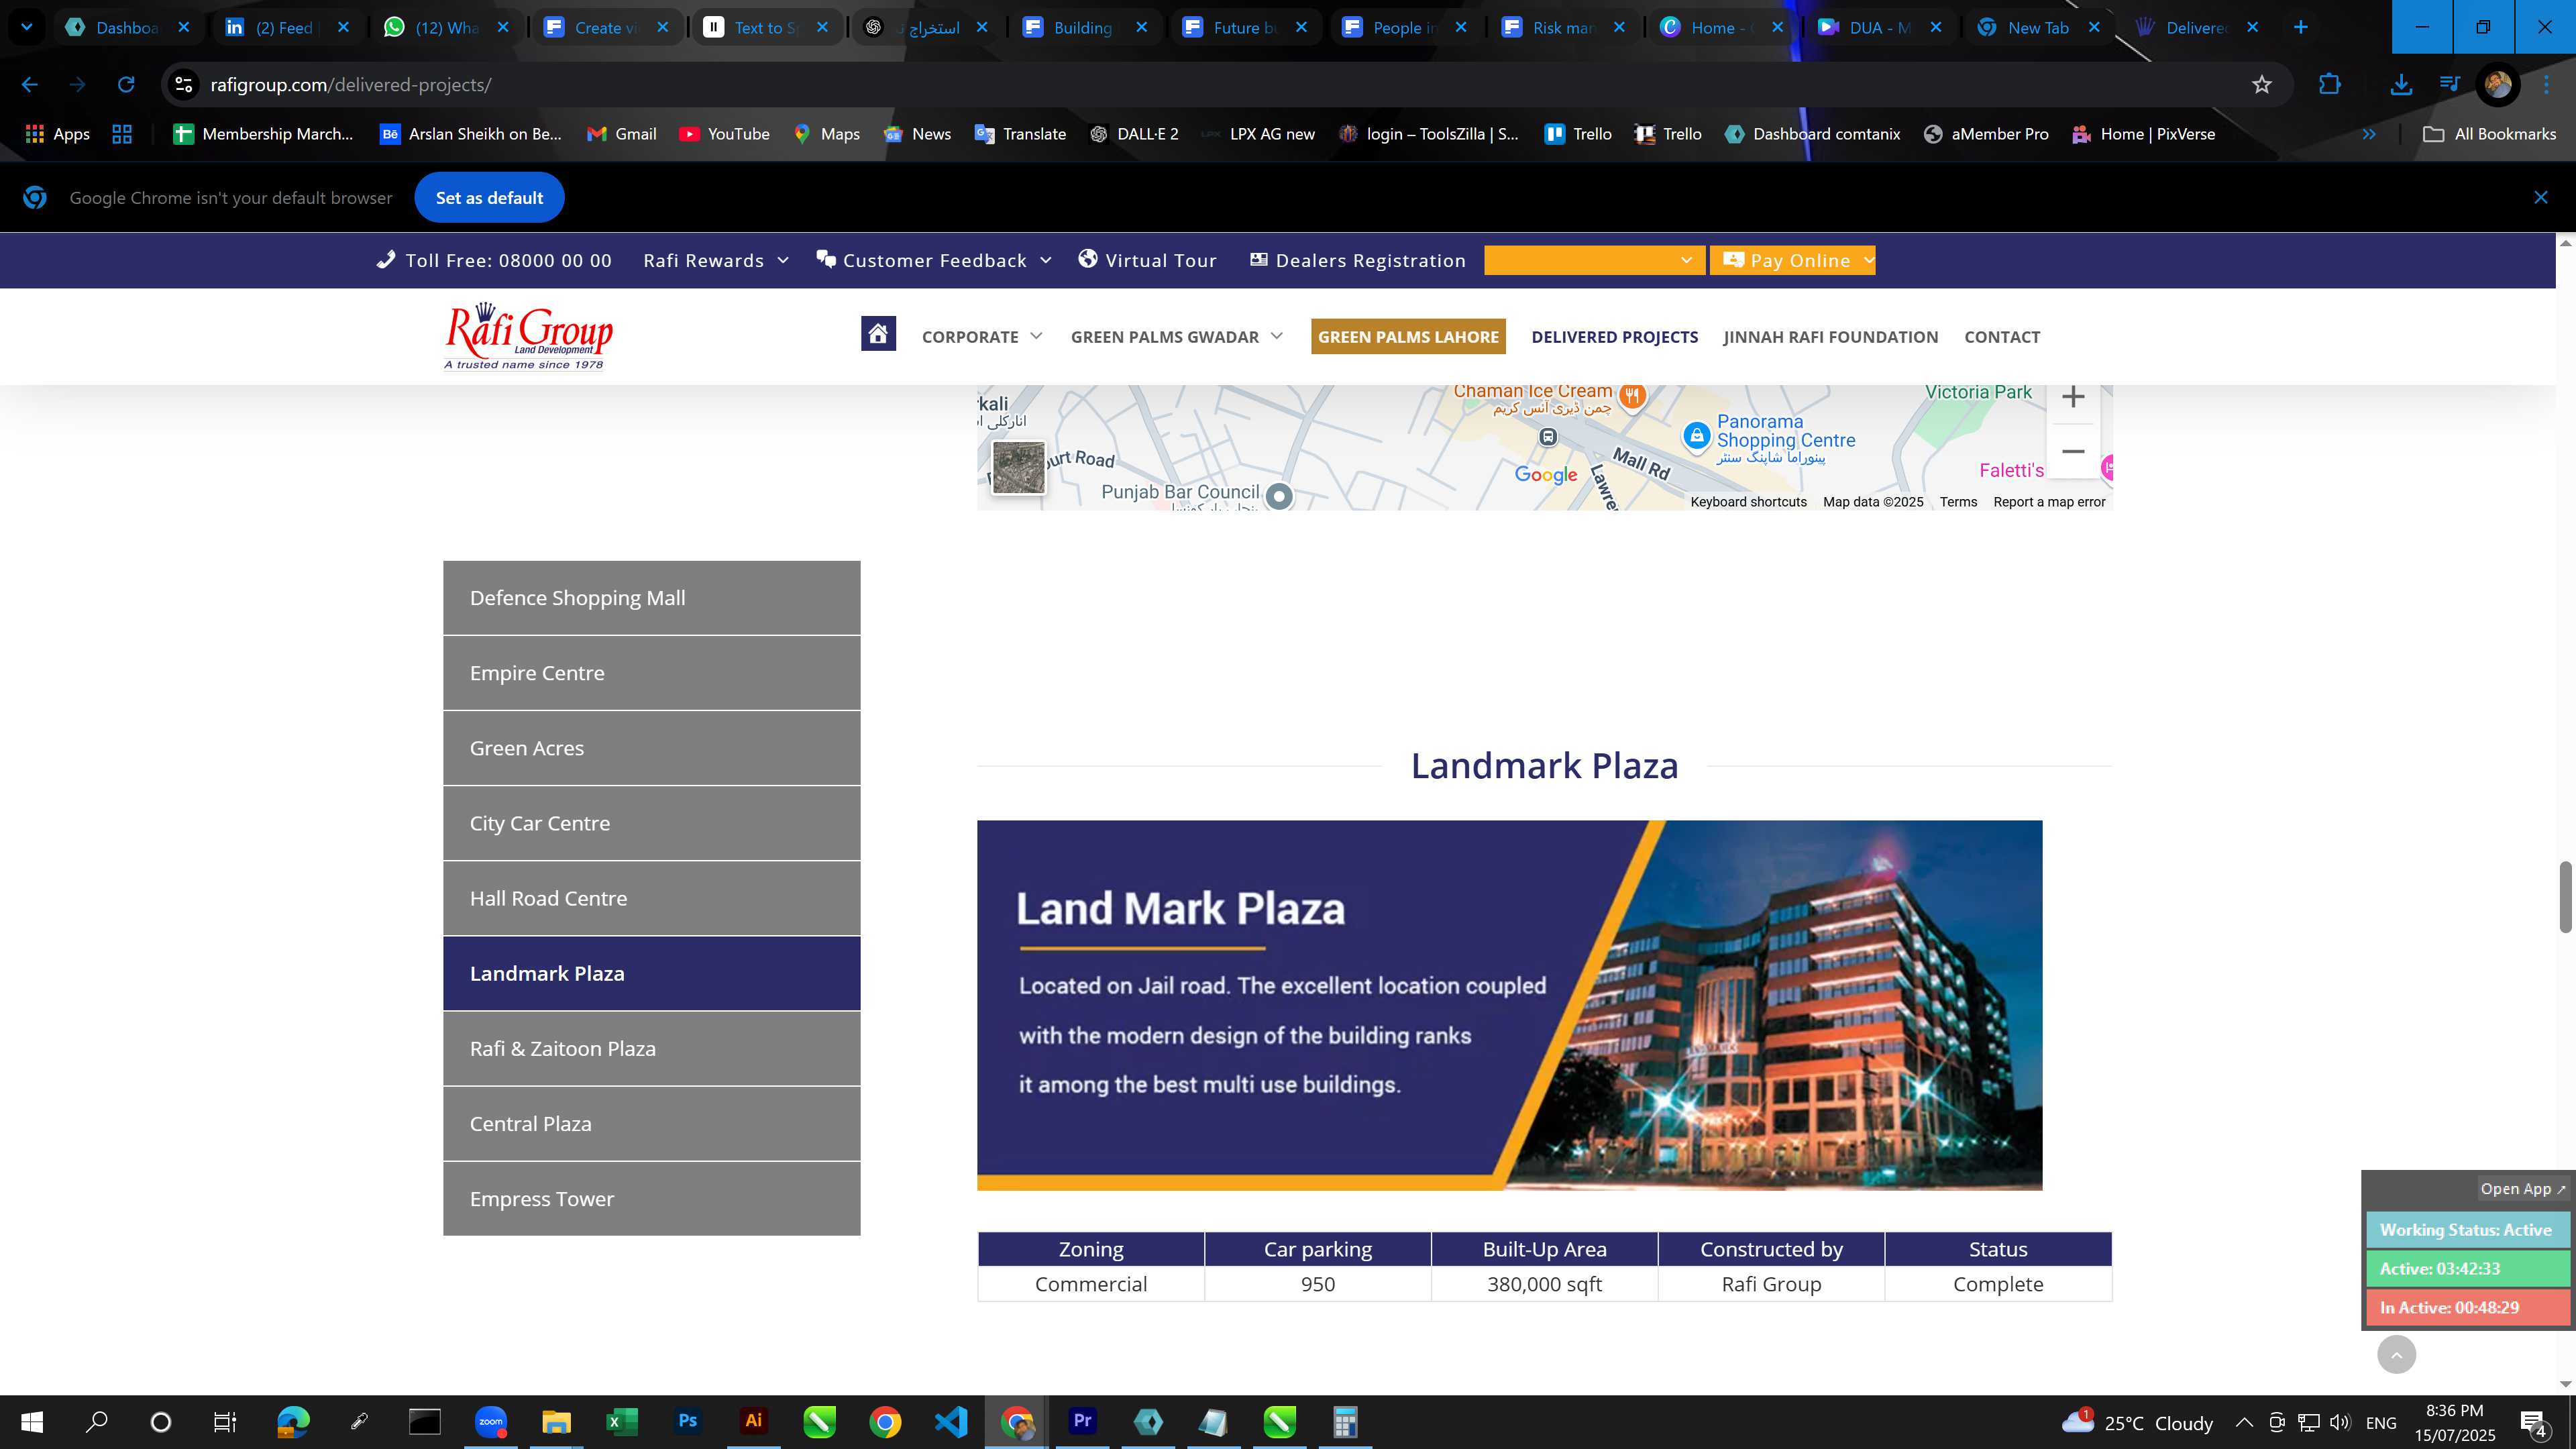This screenshot has width=2576, height=1449.
Task: Click Open App in tracker widget
Action: [2521, 1189]
